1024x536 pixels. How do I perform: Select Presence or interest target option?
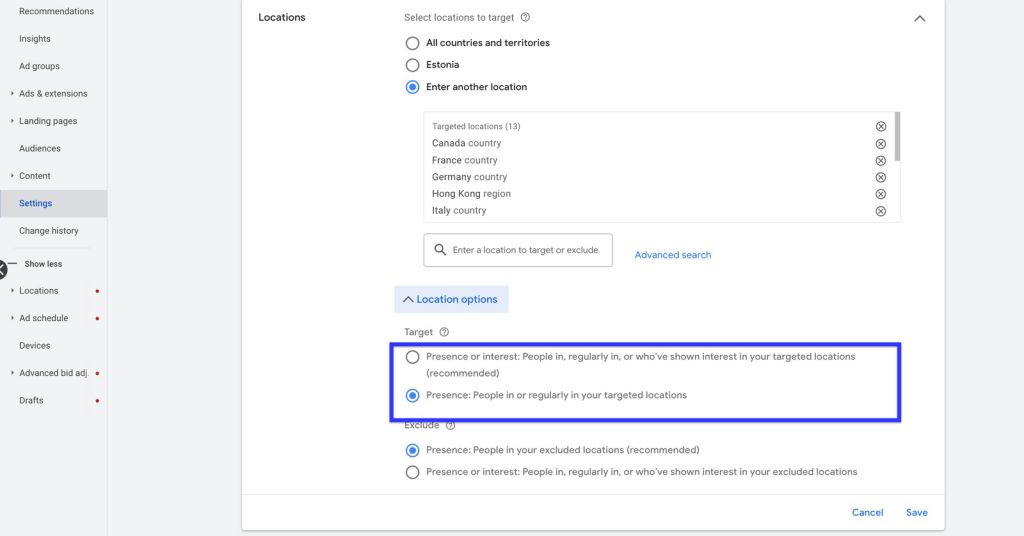[x=412, y=357]
